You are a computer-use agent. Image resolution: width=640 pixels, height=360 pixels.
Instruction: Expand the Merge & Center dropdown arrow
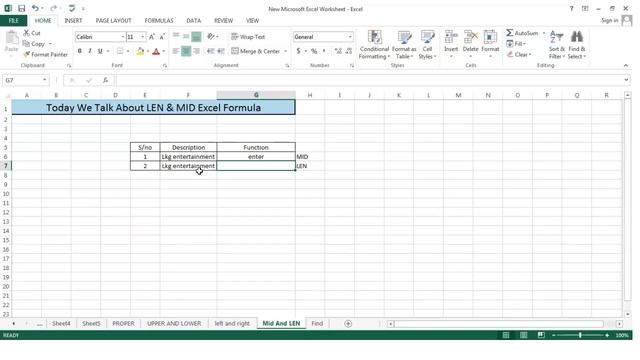click(285, 51)
